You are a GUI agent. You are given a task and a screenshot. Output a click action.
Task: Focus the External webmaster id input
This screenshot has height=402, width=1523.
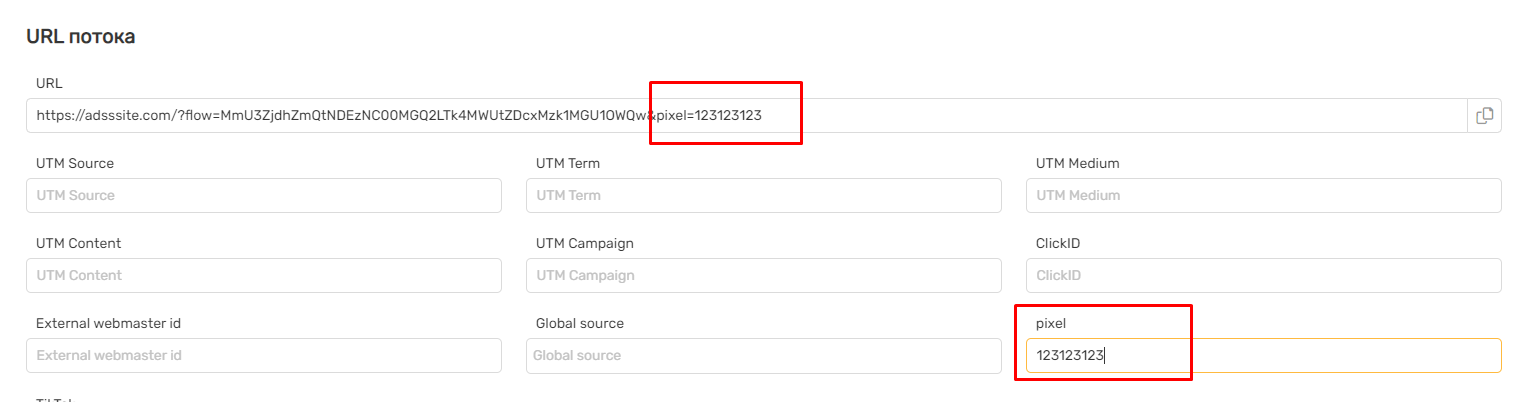[x=263, y=356]
